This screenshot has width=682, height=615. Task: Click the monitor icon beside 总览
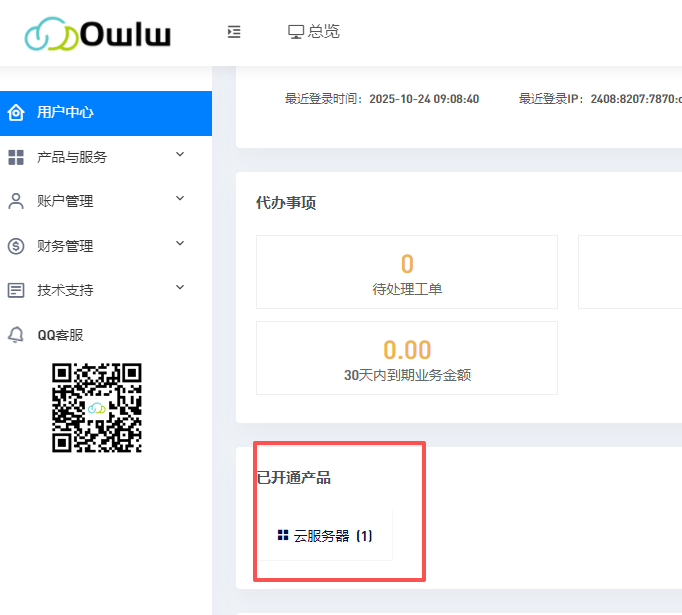(296, 32)
